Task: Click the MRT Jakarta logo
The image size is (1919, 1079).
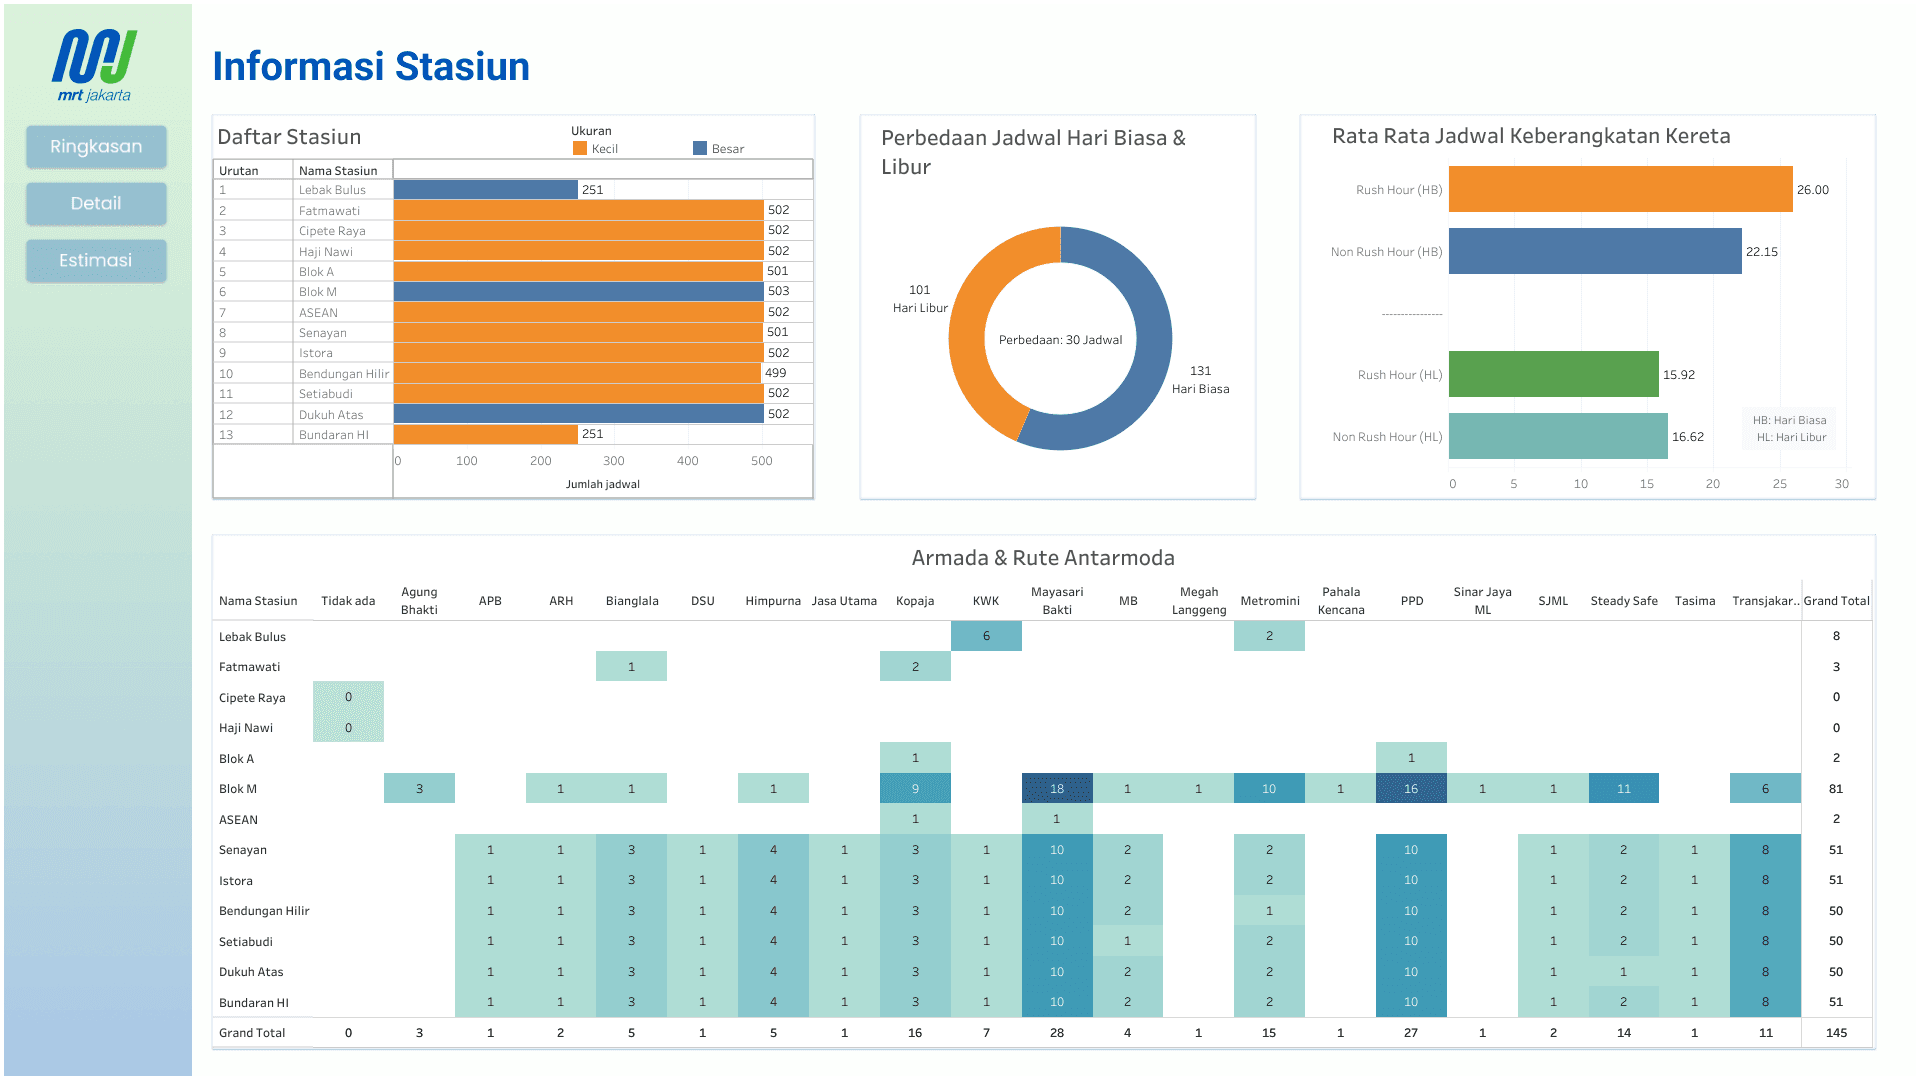Action: tap(94, 66)
